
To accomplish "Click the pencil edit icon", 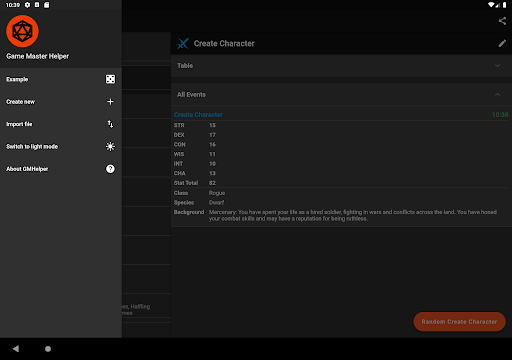I will click(x=502, y=43).
